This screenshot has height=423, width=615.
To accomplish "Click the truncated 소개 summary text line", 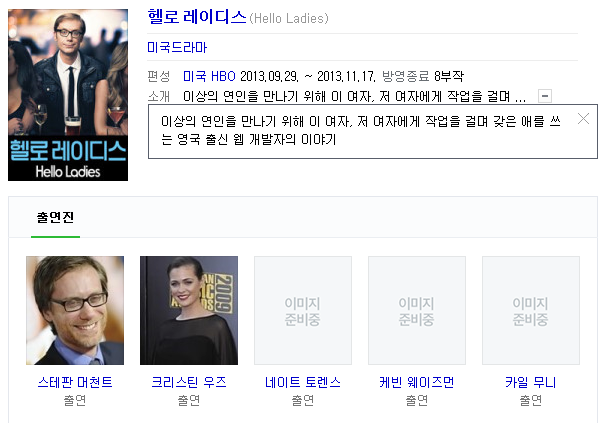I will (355, 96).
